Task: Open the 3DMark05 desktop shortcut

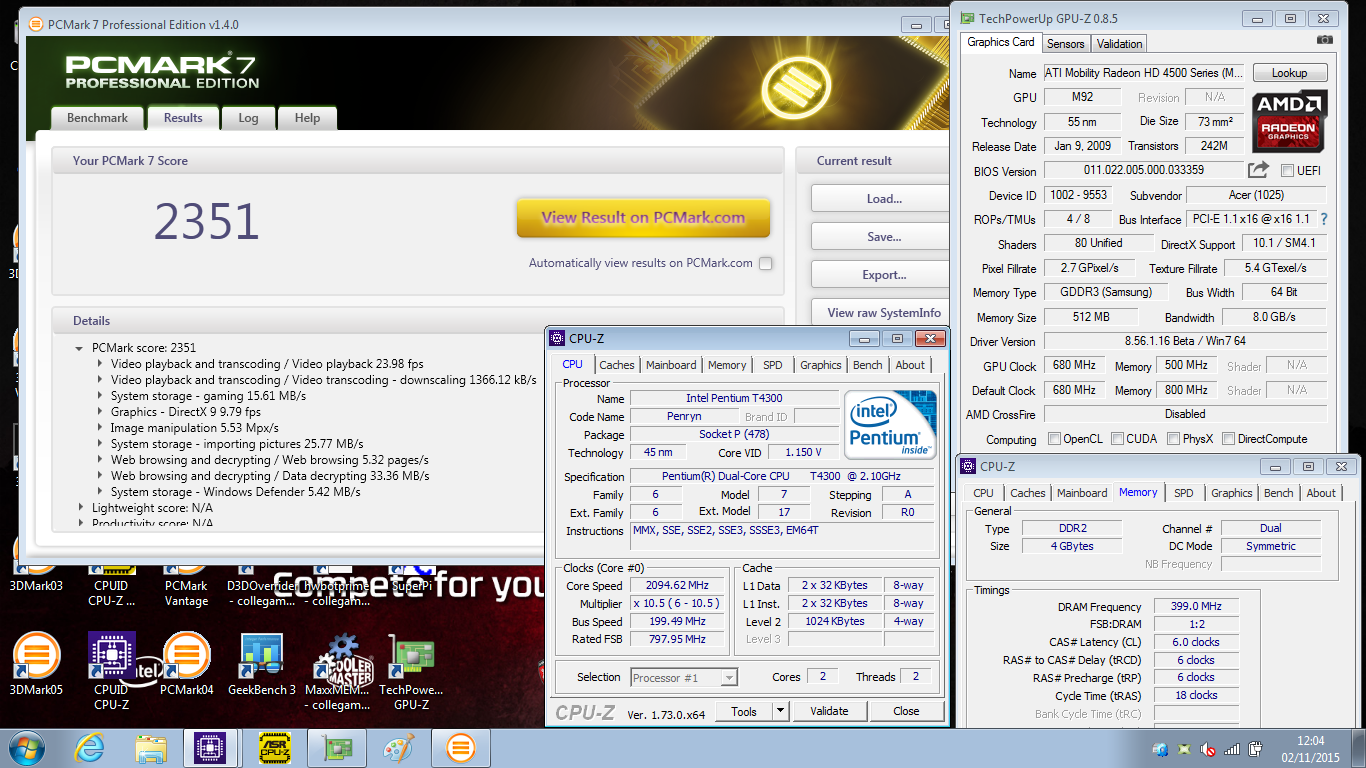Action: pos(36,663)
